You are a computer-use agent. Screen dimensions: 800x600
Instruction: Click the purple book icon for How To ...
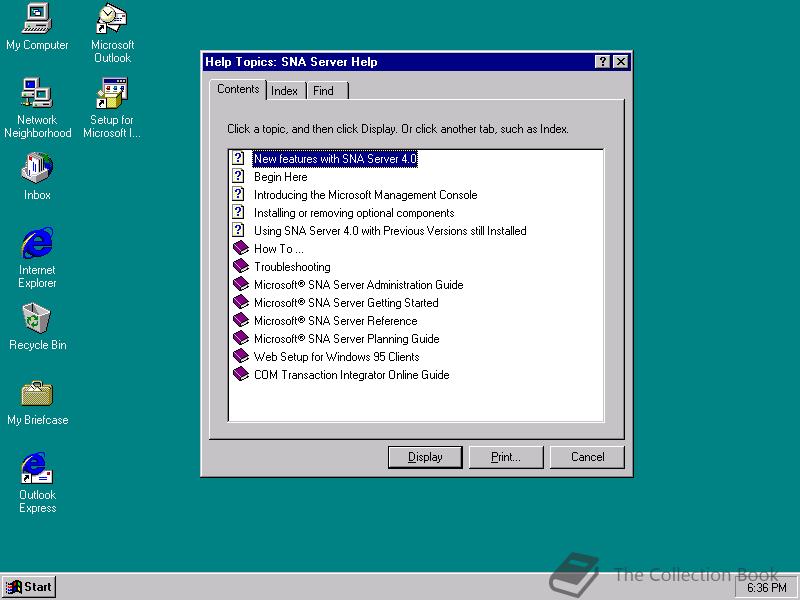(x=240, y=248)
